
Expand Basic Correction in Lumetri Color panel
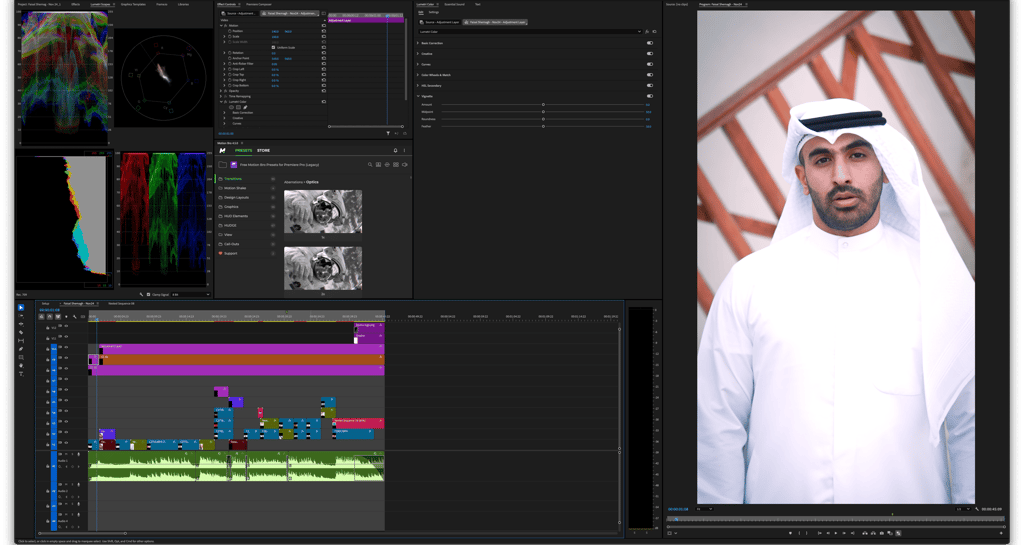[418, 43]
